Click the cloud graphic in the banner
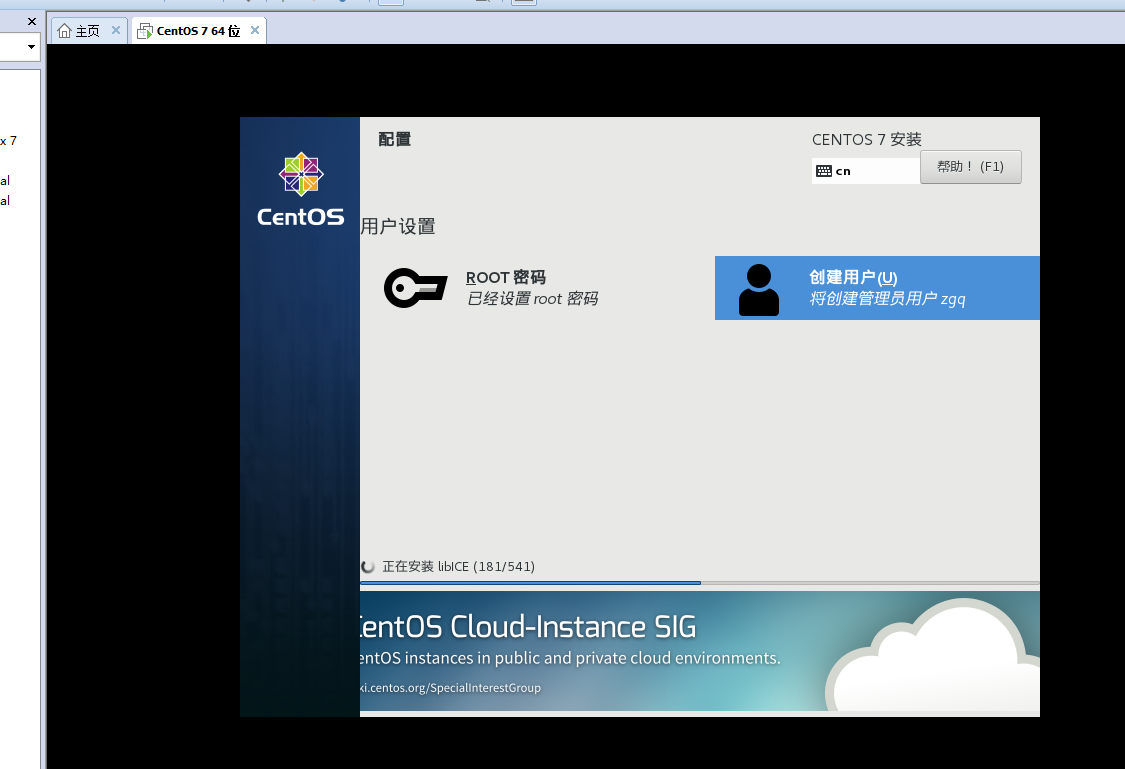The width and height of the screenshot is (1125, 769). pos(933,656)
